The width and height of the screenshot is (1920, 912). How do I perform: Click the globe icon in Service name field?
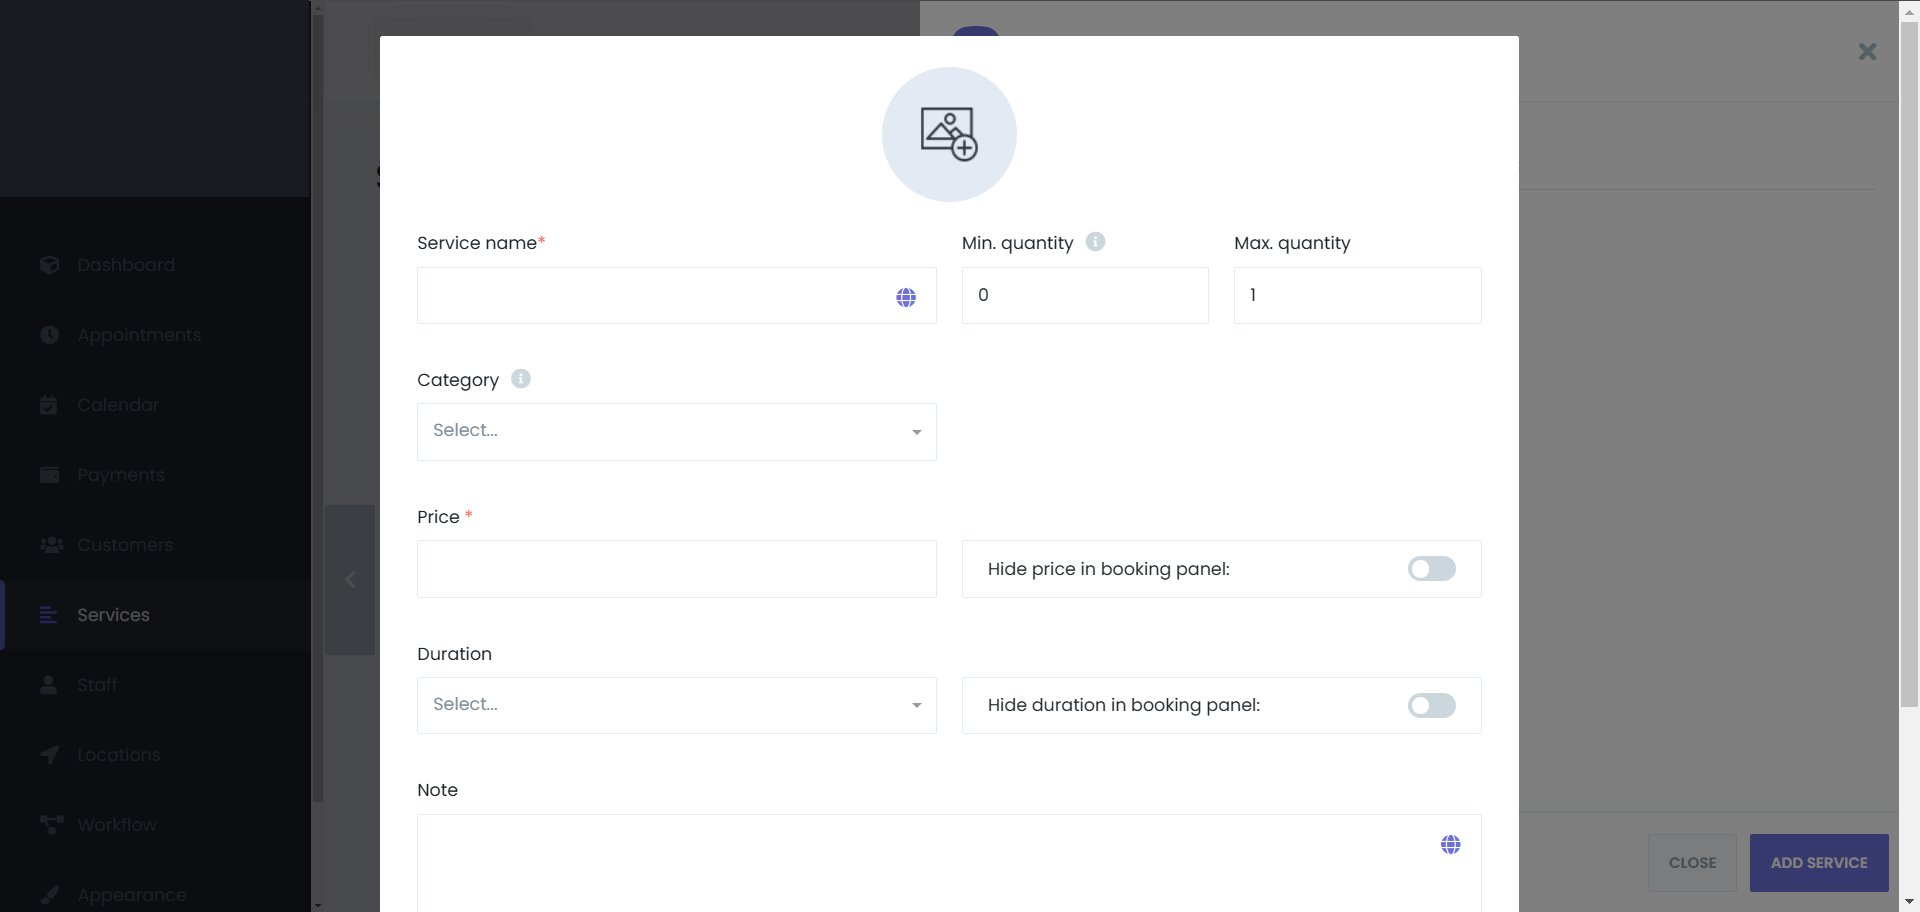tap(906, 297)
